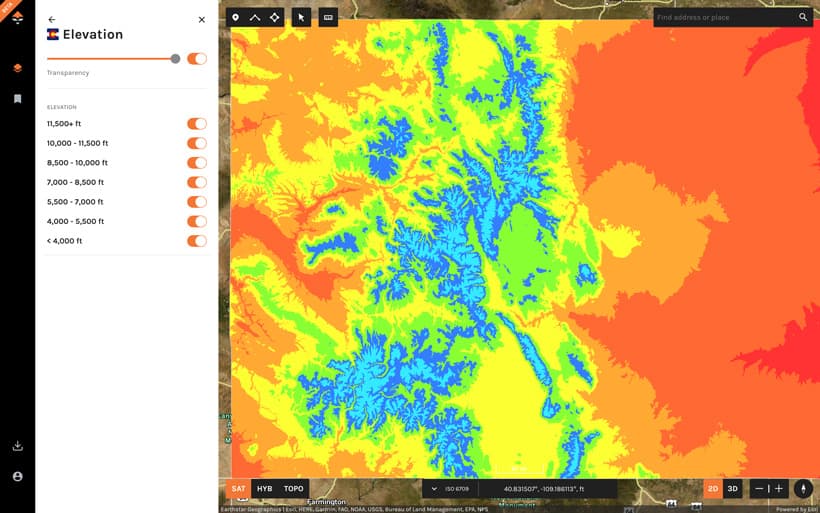The image size is (820, 513).
Task: Toggle the Elevation layer master switch
Action: [x=197, y=59]
